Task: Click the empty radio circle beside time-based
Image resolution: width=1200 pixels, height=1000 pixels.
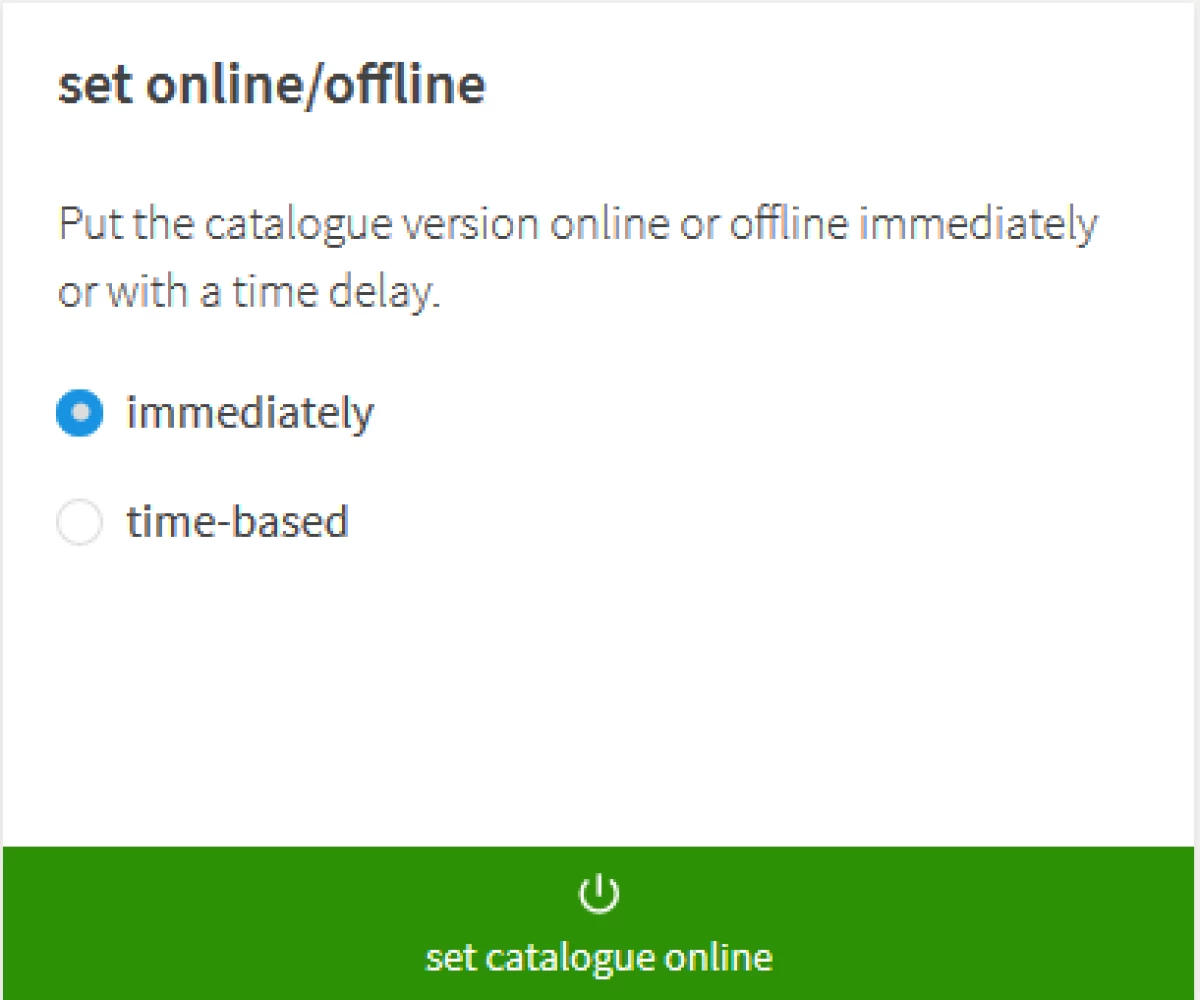Action: (79, 522)
